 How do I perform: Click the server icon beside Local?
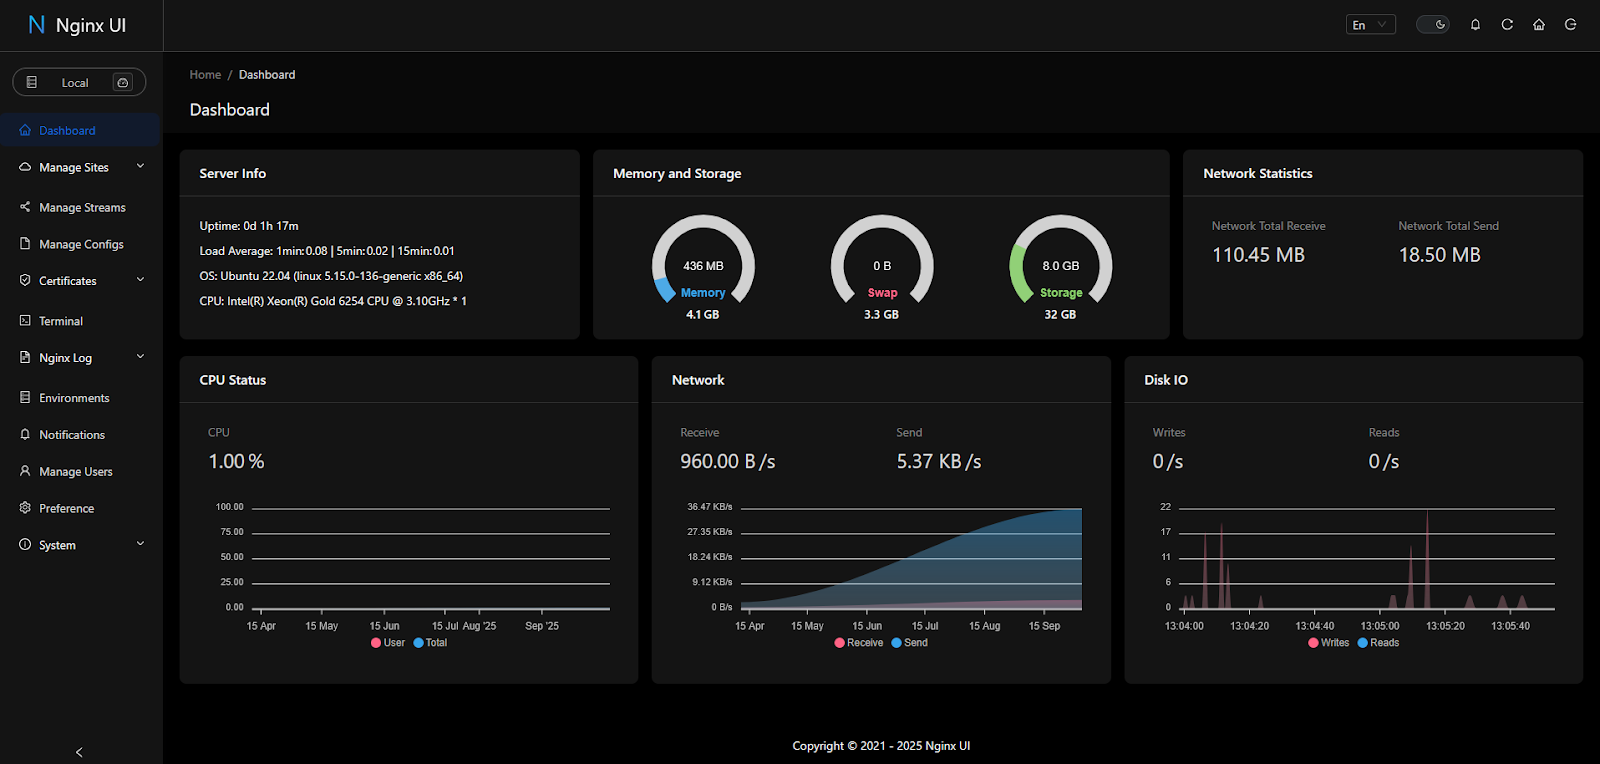coord(32,82)
